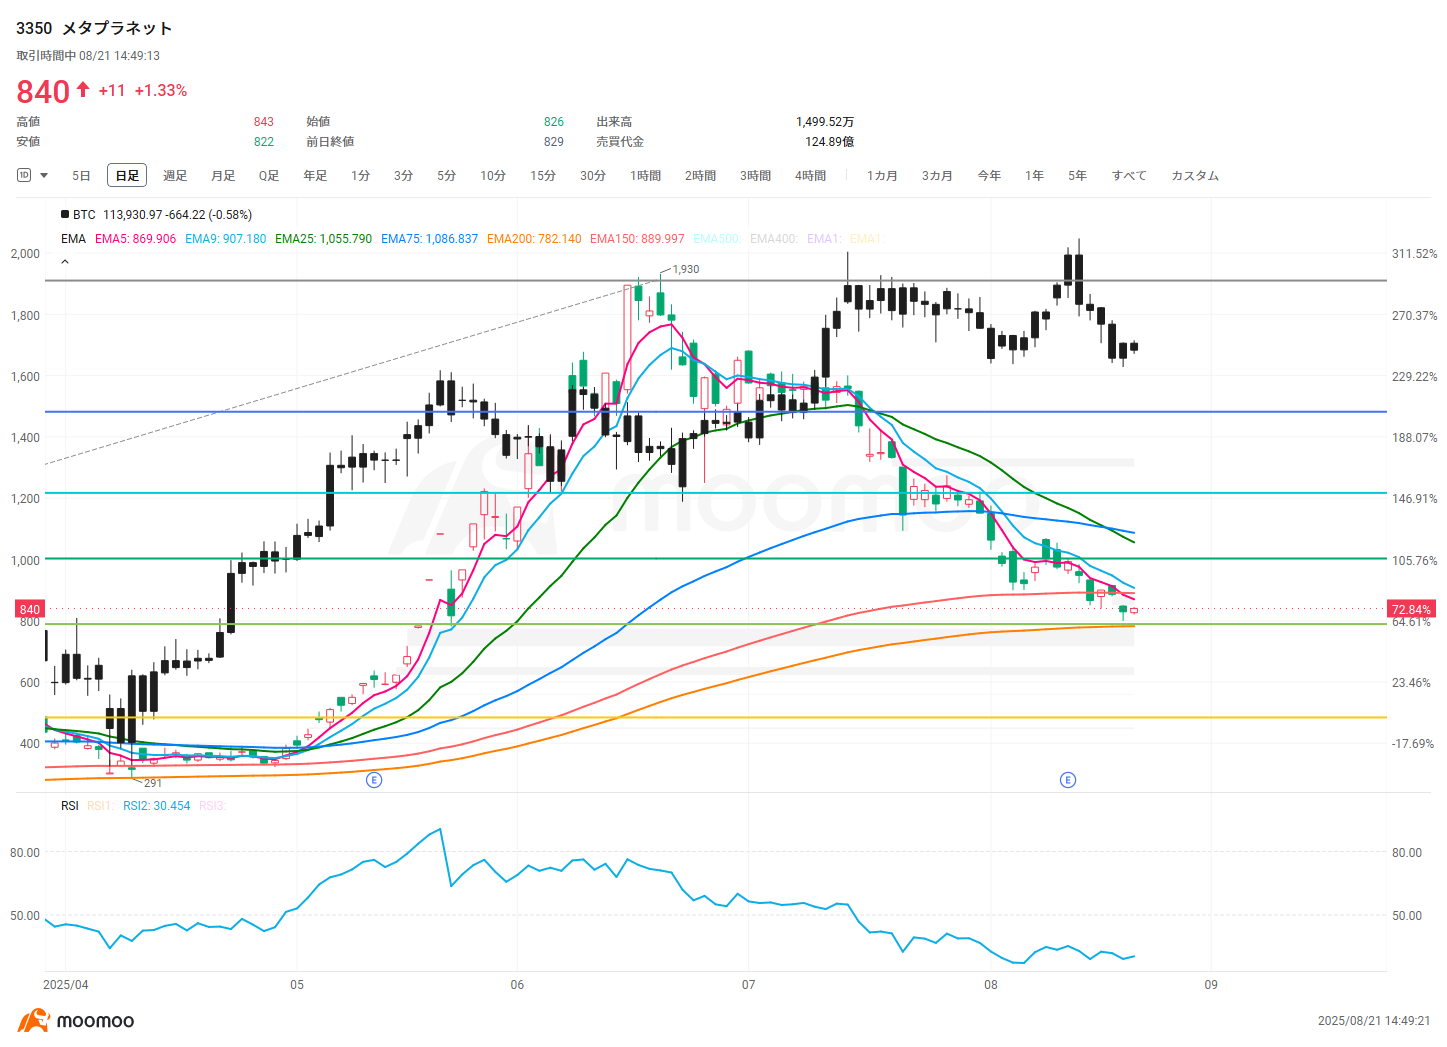Select the 1時間 interval
Screen dimensions: 1447x1047
pyautogui.click(x=645, y=175)
